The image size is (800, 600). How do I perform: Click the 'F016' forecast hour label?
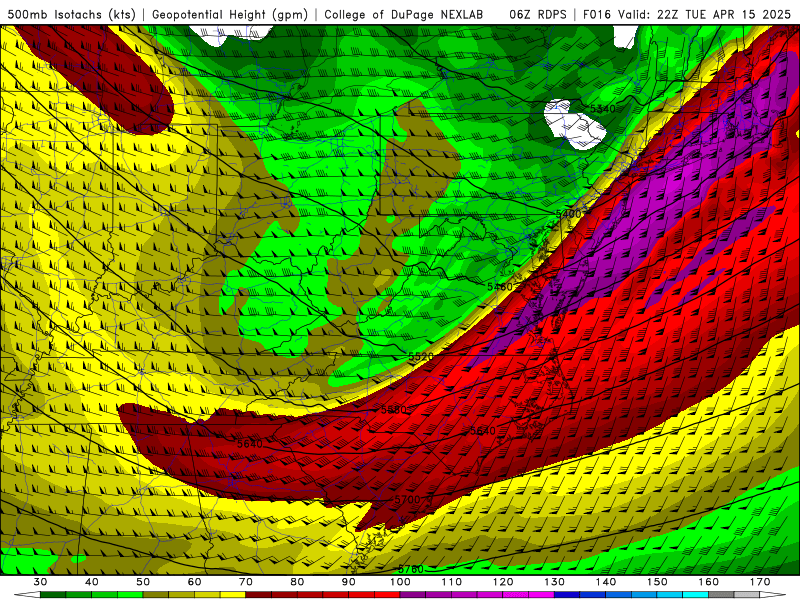[597, 14]
